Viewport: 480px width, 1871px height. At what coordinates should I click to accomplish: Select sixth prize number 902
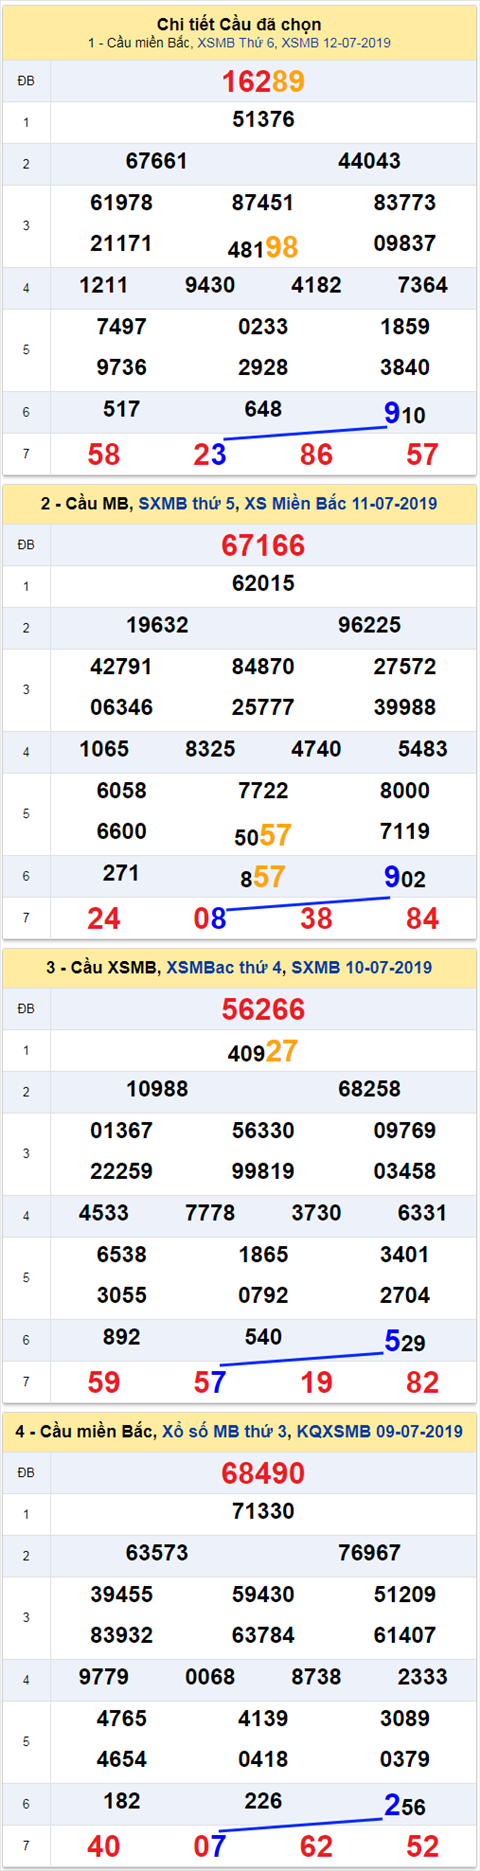tap(405, 877)
